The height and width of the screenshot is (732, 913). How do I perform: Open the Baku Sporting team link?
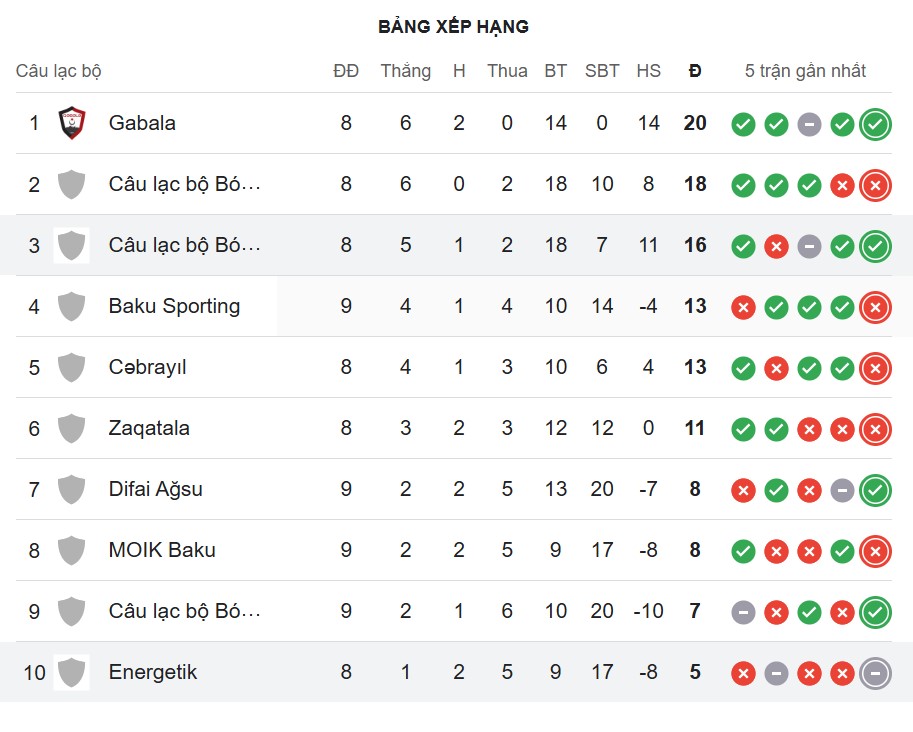[x=174, y=306]
